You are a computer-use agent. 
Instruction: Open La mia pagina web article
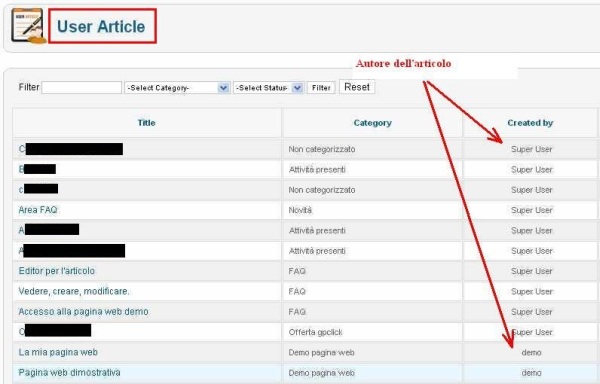[x=58, y=352]
